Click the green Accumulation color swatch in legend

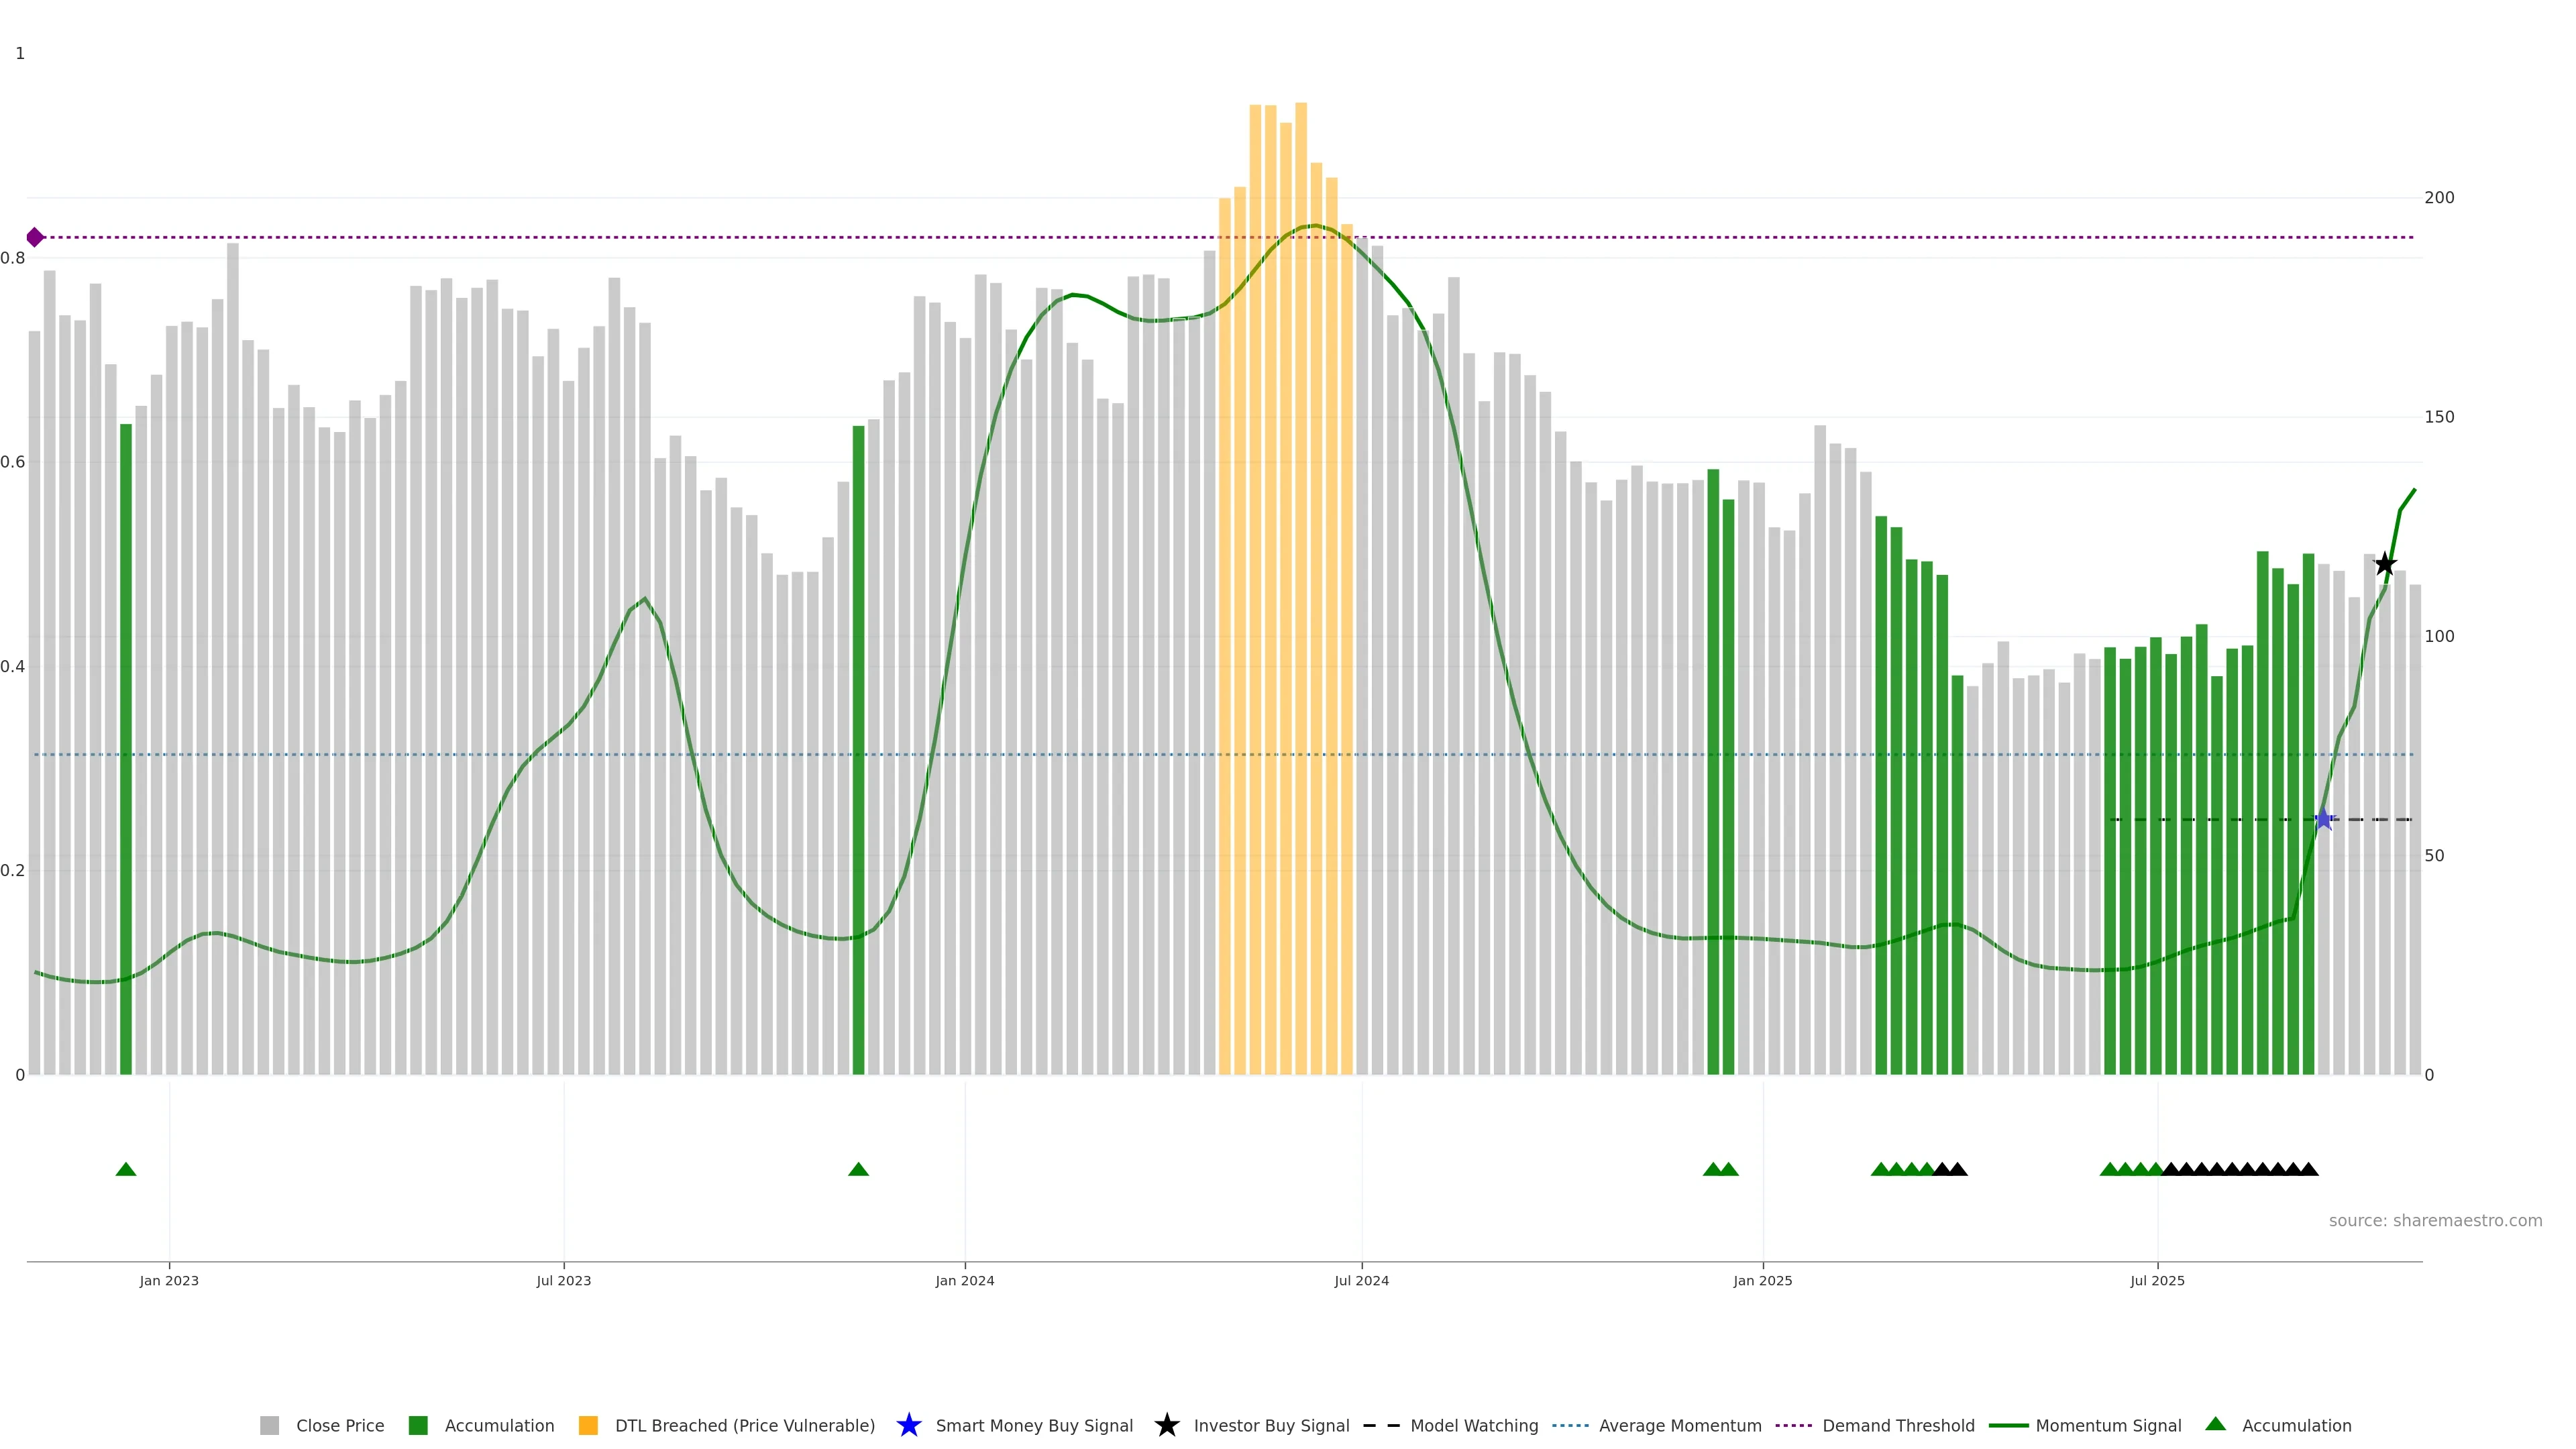418,1425
